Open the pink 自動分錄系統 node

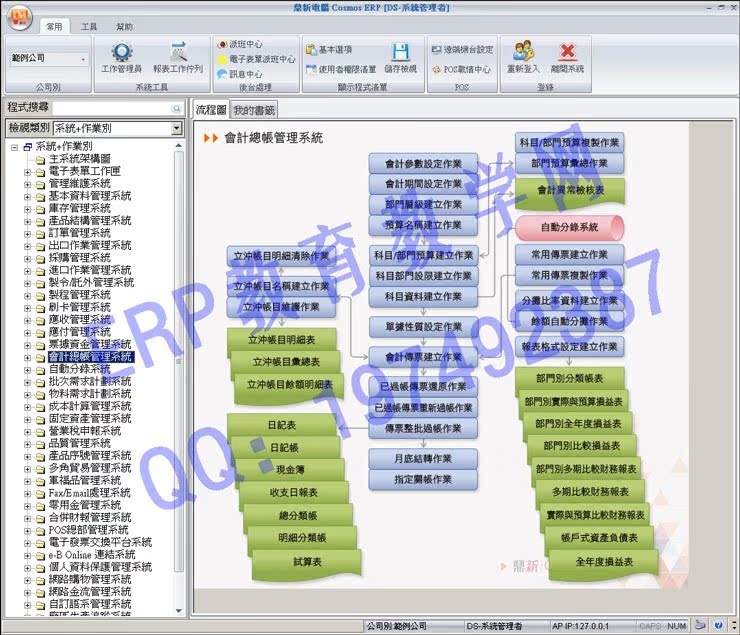[x=569, y=227]
